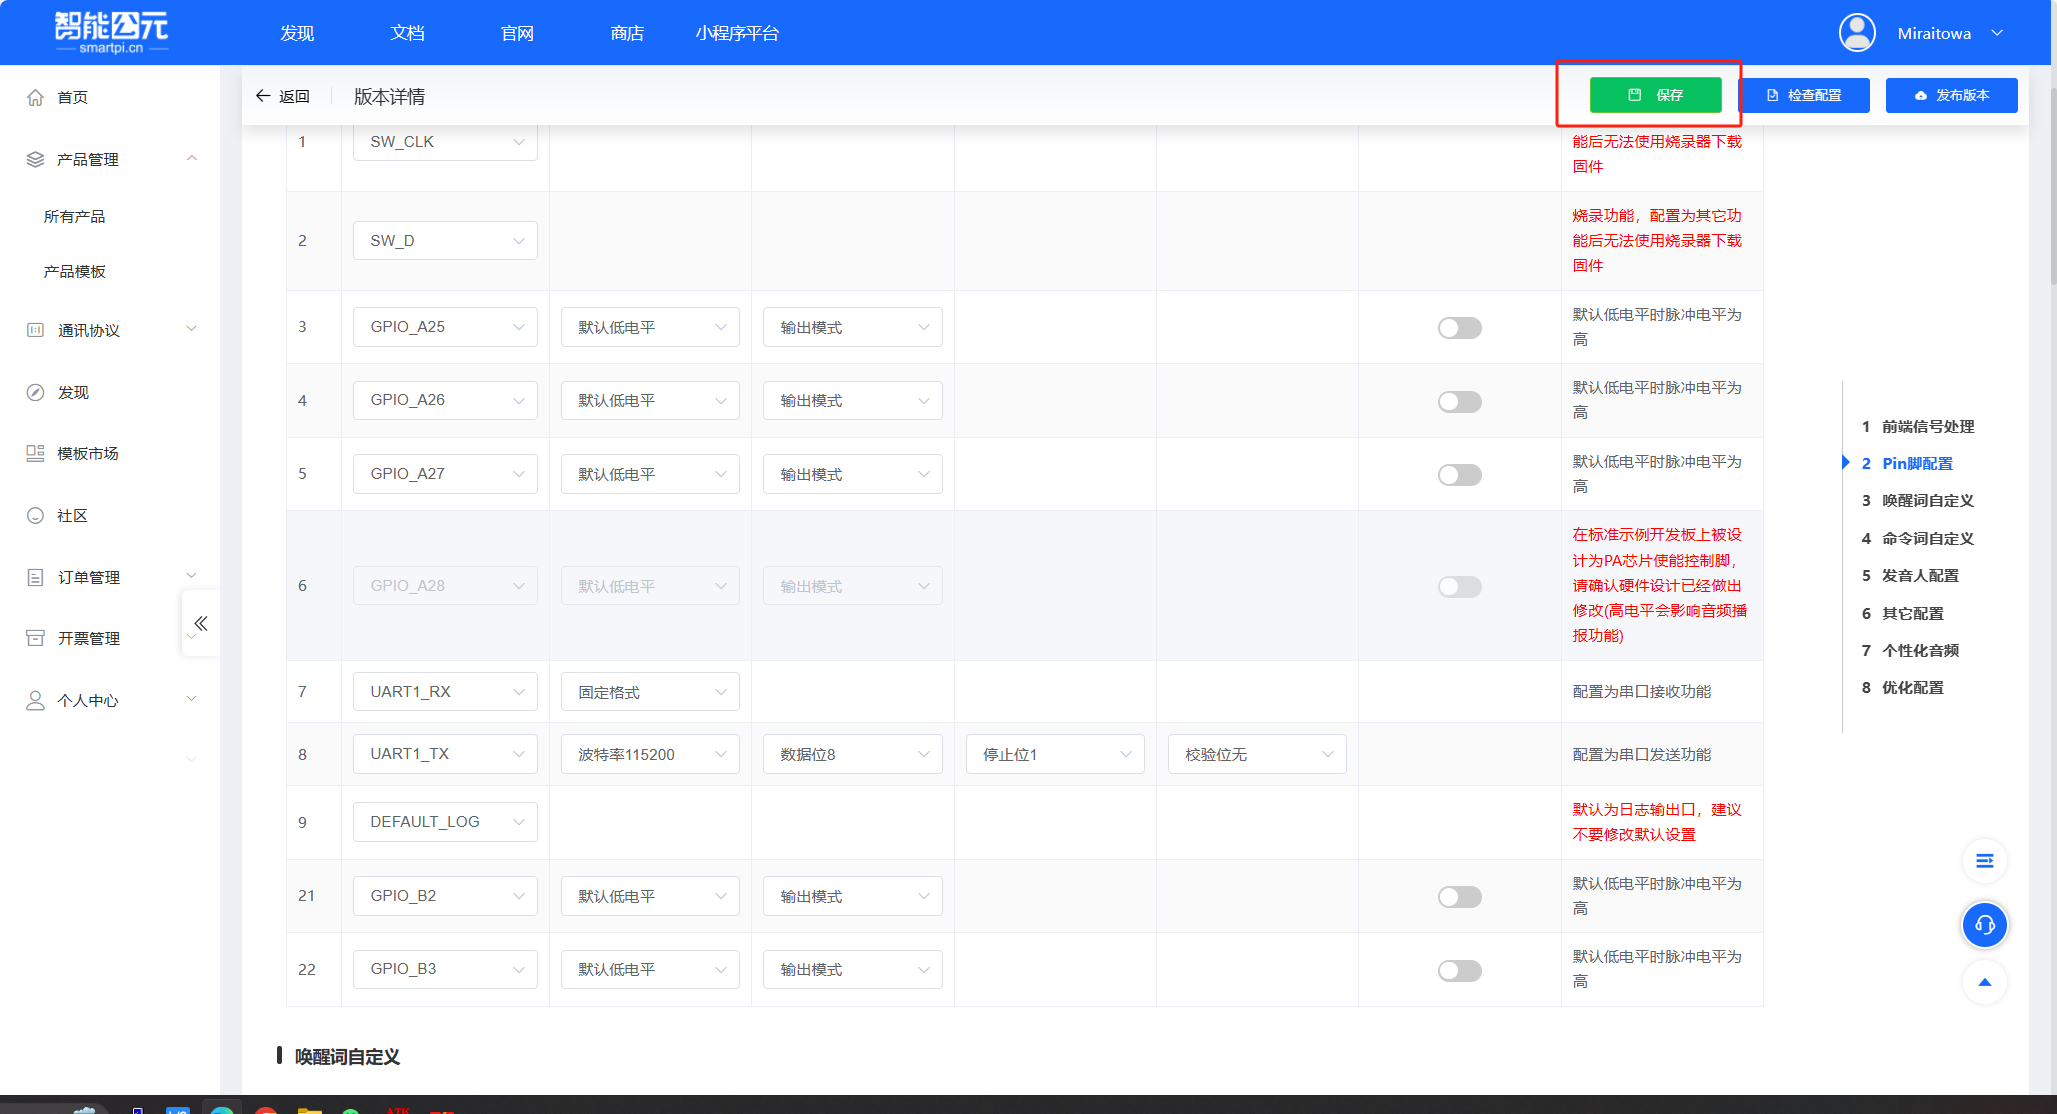Open 官网 in top navigation
Viewport: 2057px width, 1114px height.
pyautogui.click(x=517, y=33)
